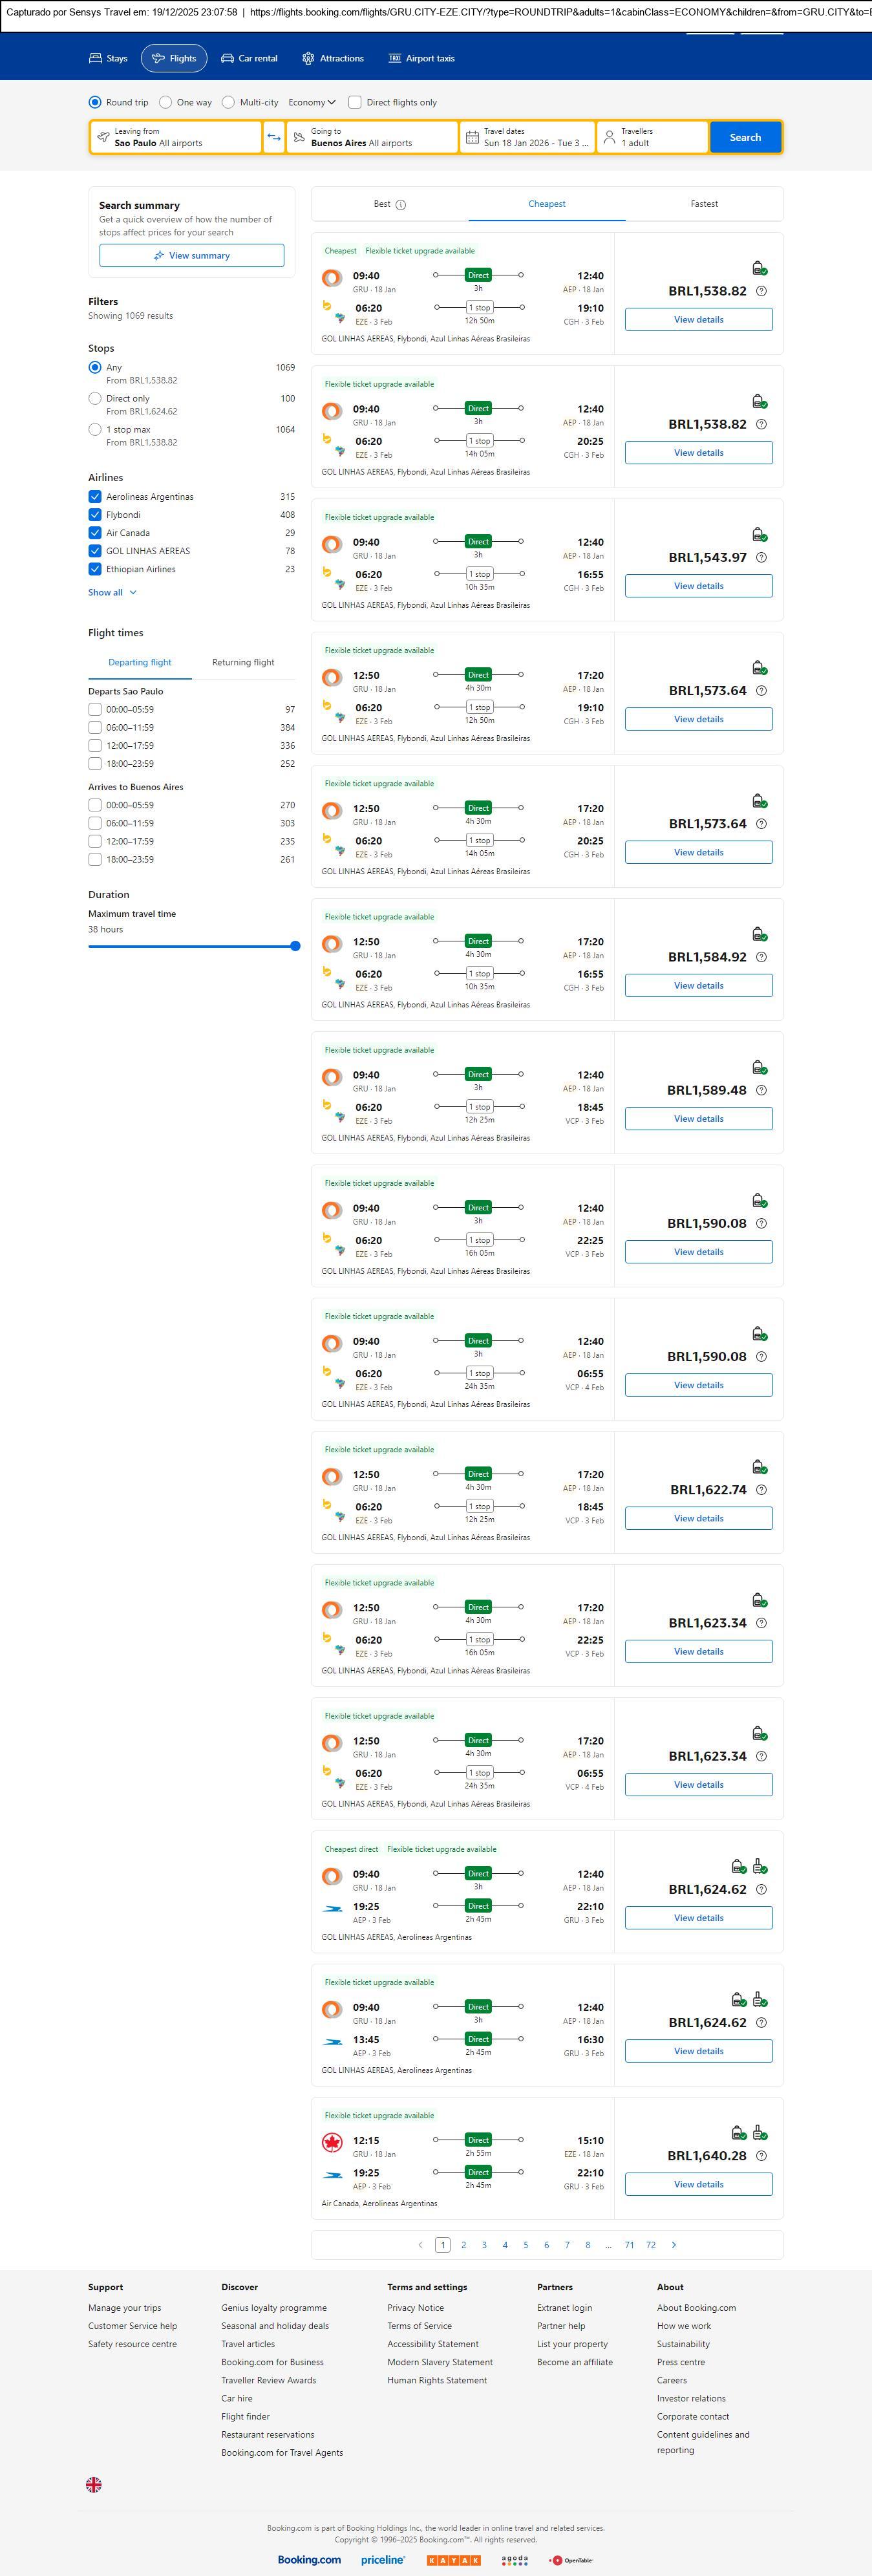Viewport: 872px width, 2576px height.
Task: Click the info icon beside the Best tab
Action: [401, 205]
